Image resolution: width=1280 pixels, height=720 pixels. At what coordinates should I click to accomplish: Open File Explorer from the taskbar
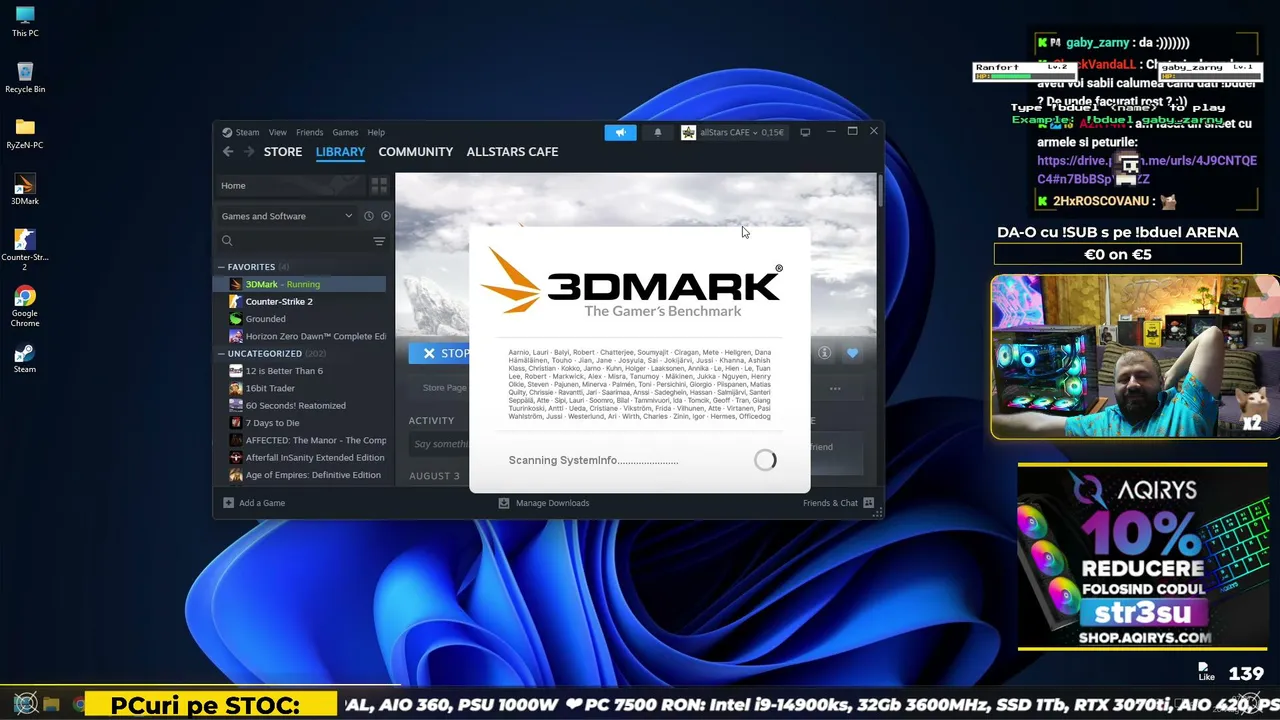click(x=52, y=705)
